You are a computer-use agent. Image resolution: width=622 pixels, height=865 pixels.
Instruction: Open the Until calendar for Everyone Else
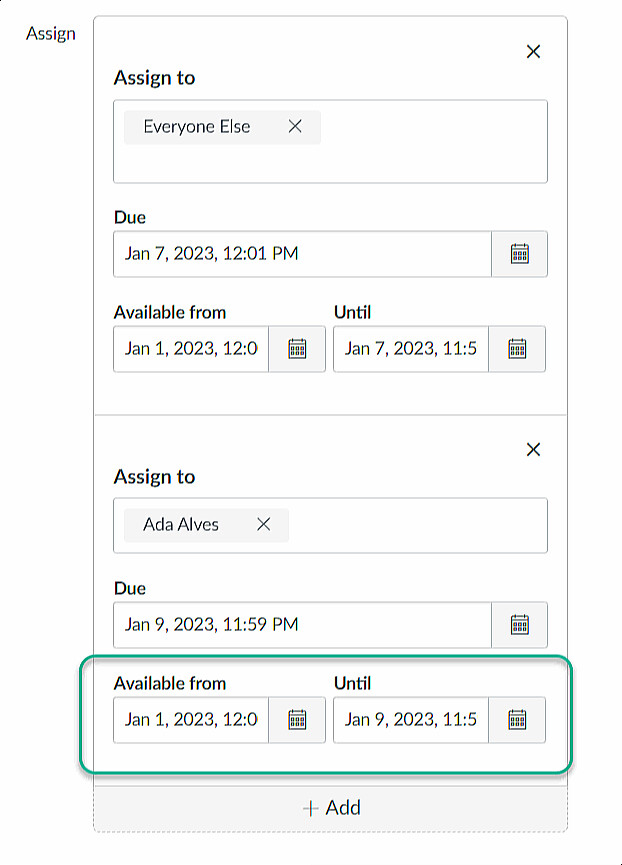[520, 349]
